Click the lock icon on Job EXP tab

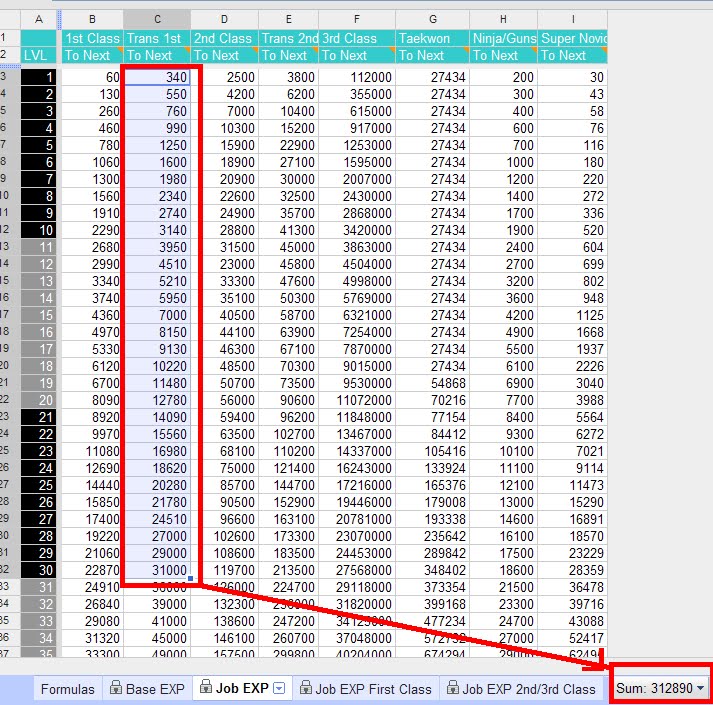click(x=206, y=687)
